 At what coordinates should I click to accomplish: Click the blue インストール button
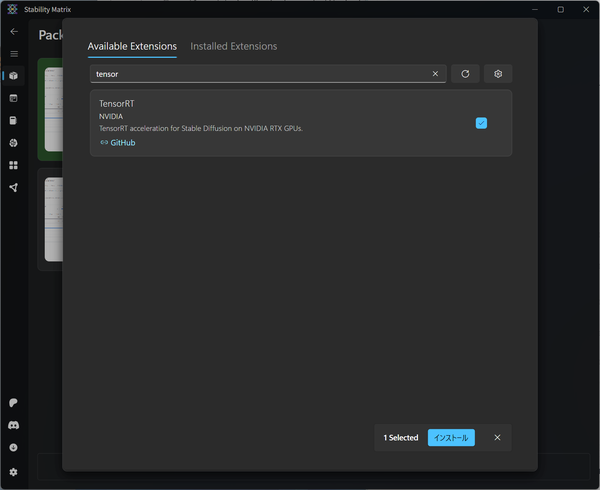pyautogui.click(x=451, y=437)
